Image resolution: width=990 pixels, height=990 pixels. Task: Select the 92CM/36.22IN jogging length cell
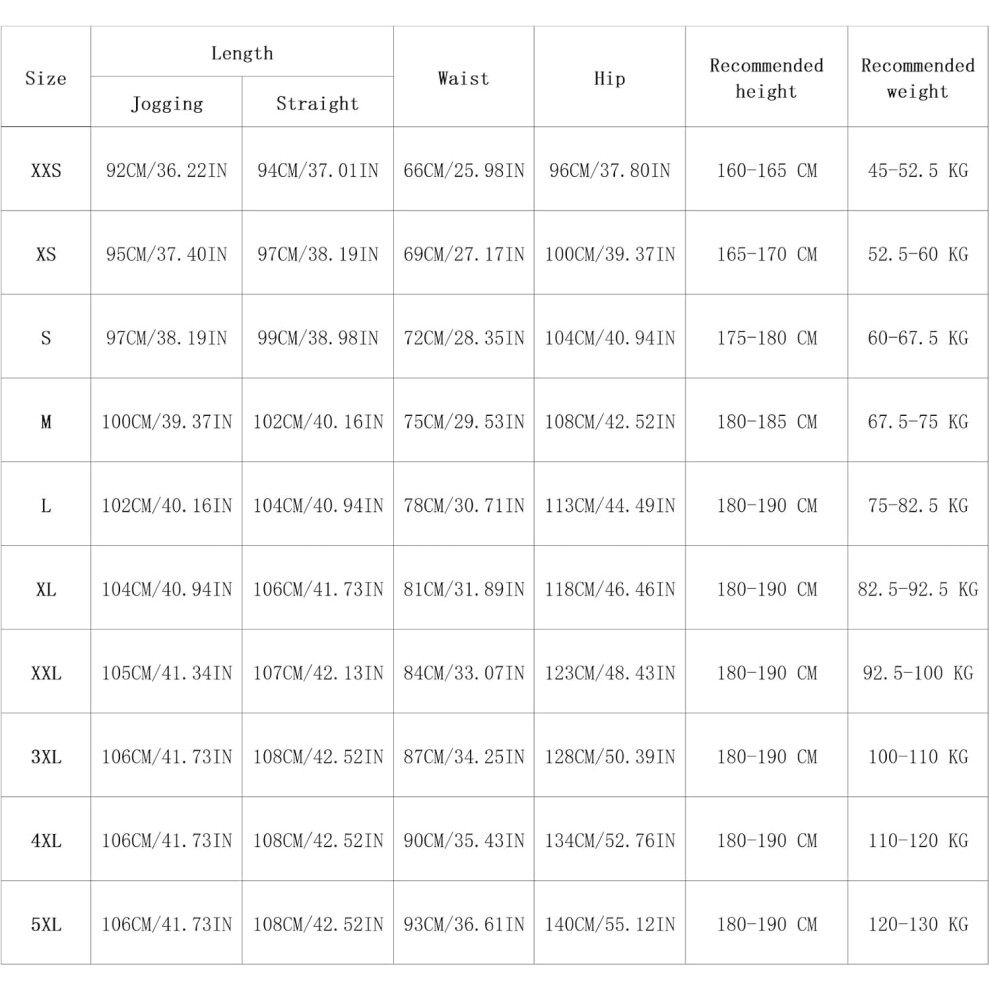pos(167,170)
